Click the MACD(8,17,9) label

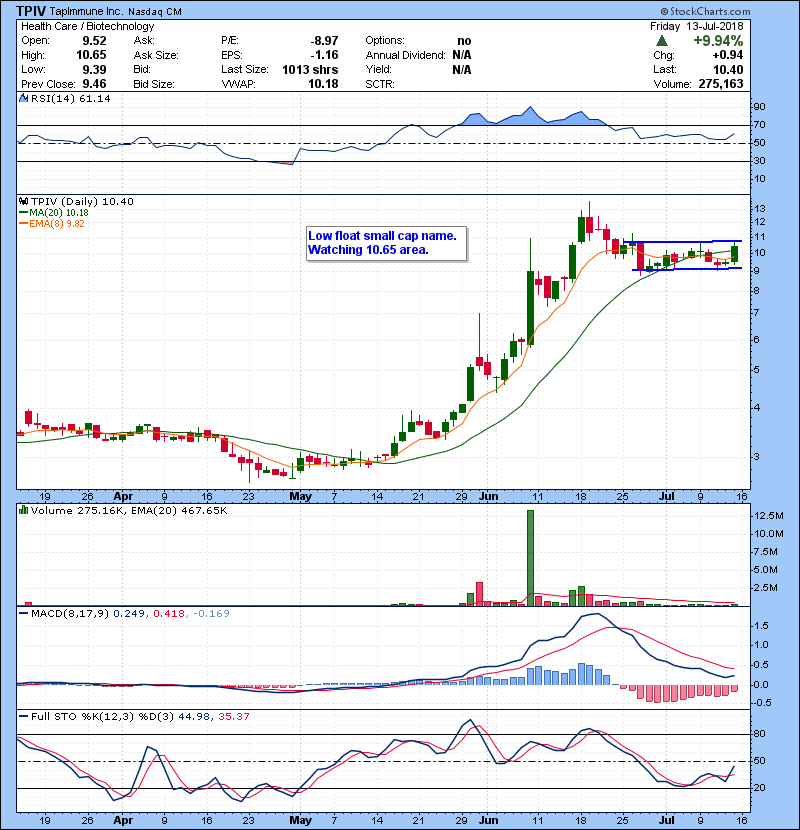pyautogui.click(x=70, y=614)
